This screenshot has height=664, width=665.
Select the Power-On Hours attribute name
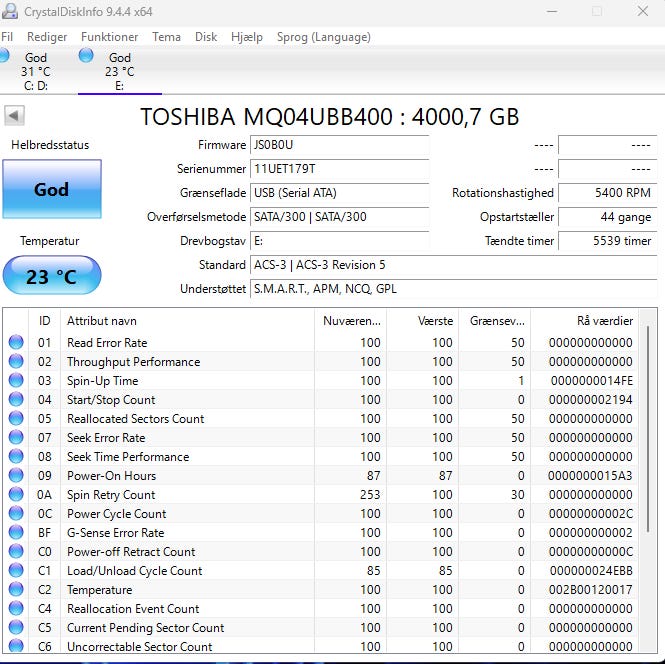[x=112, y=476]
